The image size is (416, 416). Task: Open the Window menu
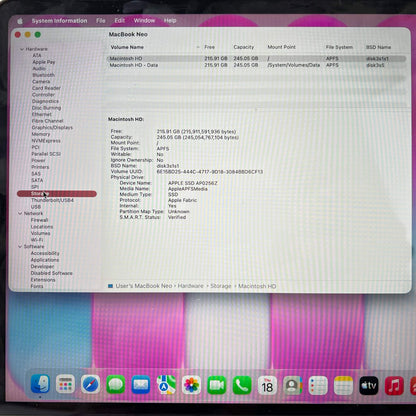point(144,21)
